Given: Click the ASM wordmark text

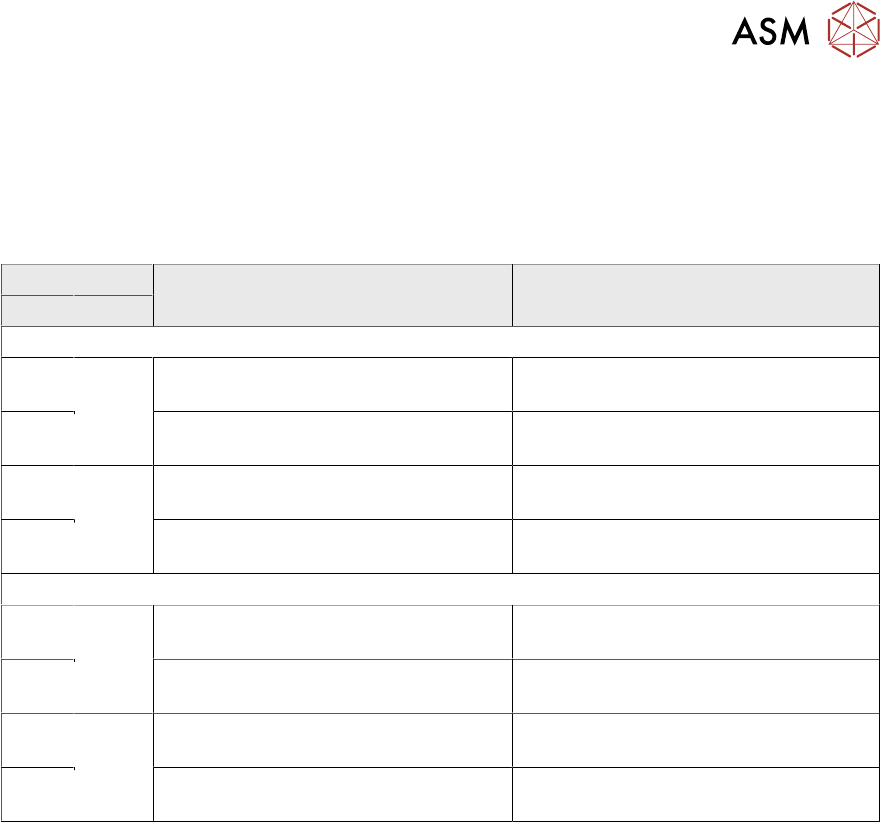Looking at the screenshot, I should click(769, 33).
